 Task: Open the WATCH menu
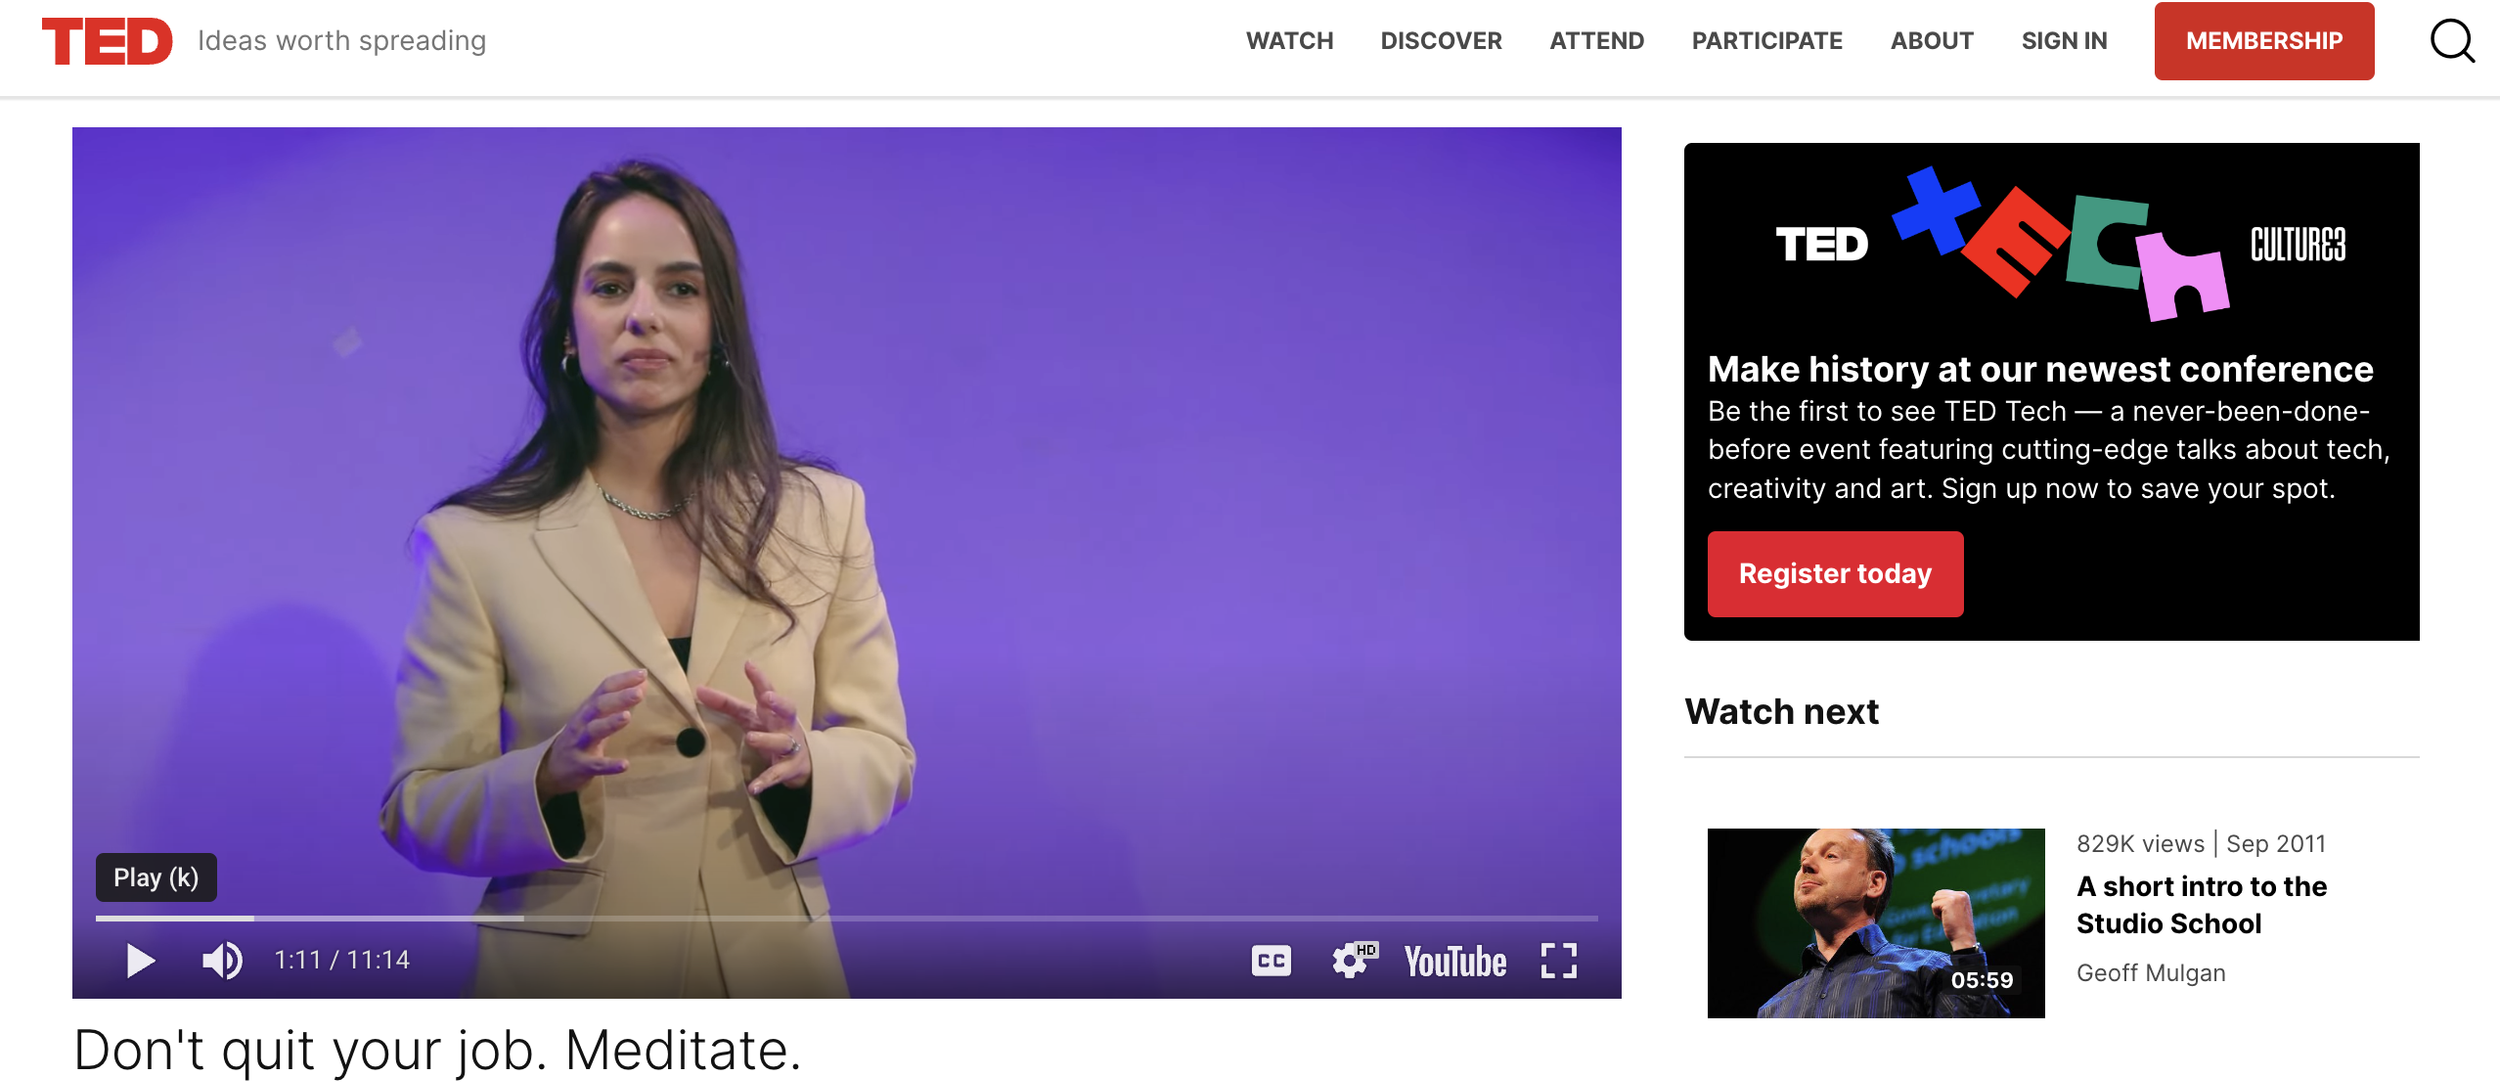click(1289, 41)
